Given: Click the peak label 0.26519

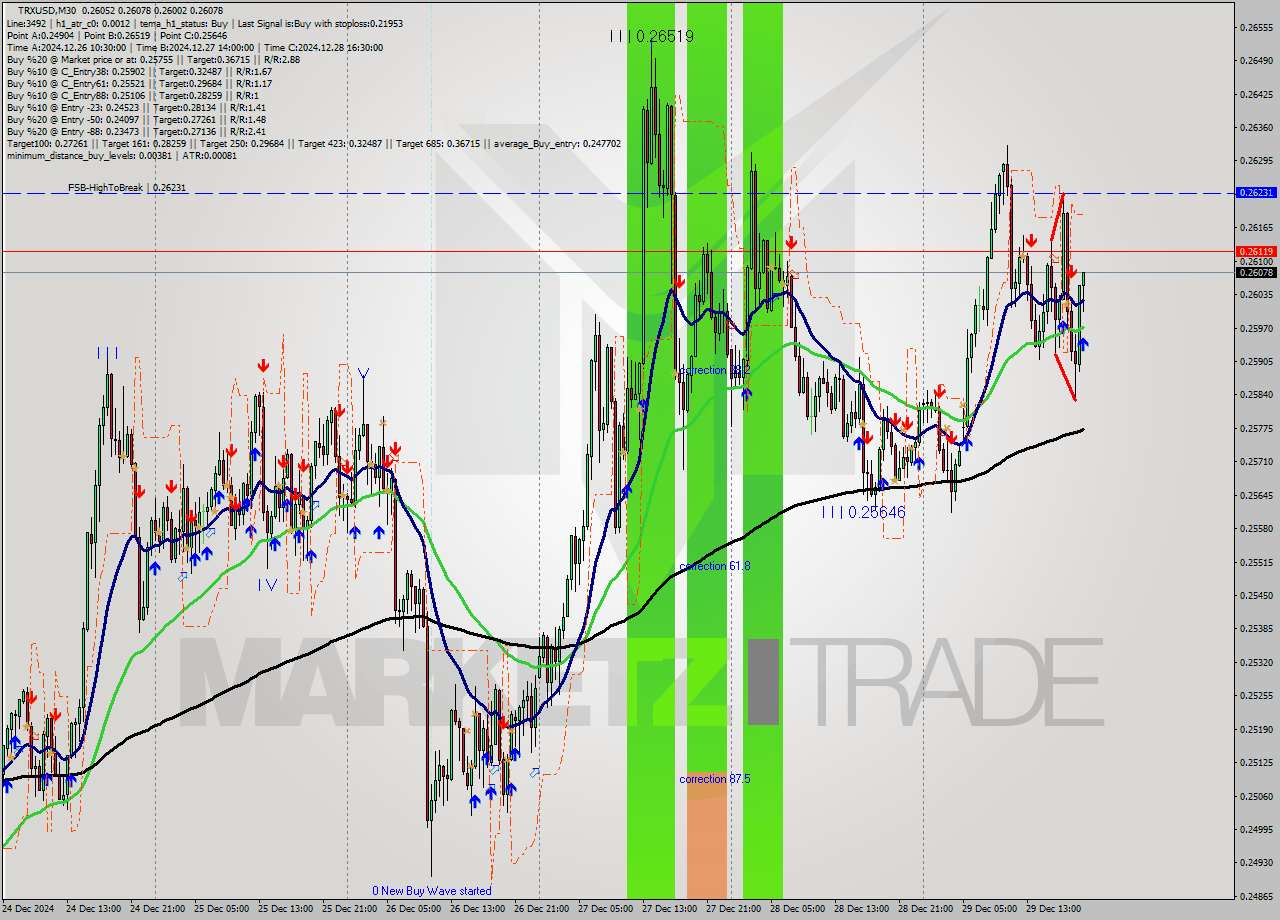Looking at the screenshot, I should pyautogui.click(x=651, y=36).
